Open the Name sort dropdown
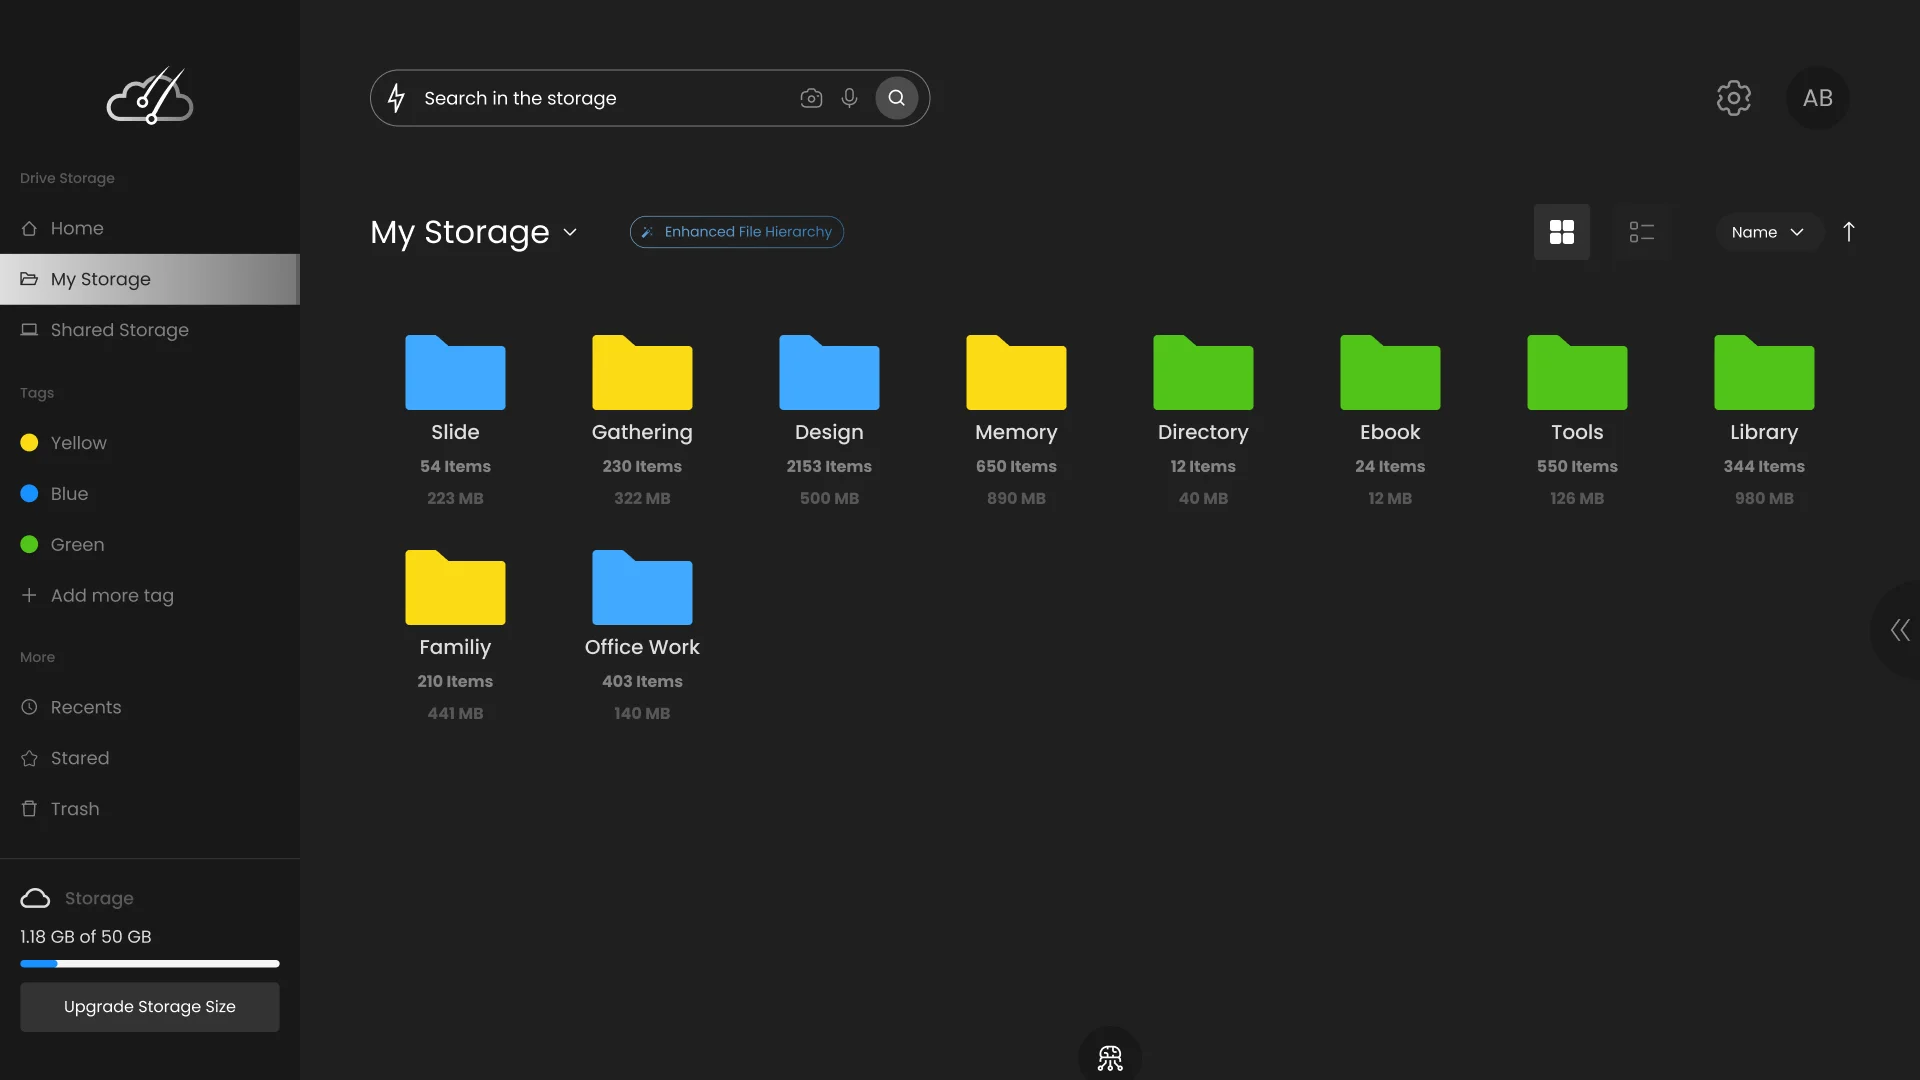Viewport: 1920px width, 1080px height. click(1768, 232)
